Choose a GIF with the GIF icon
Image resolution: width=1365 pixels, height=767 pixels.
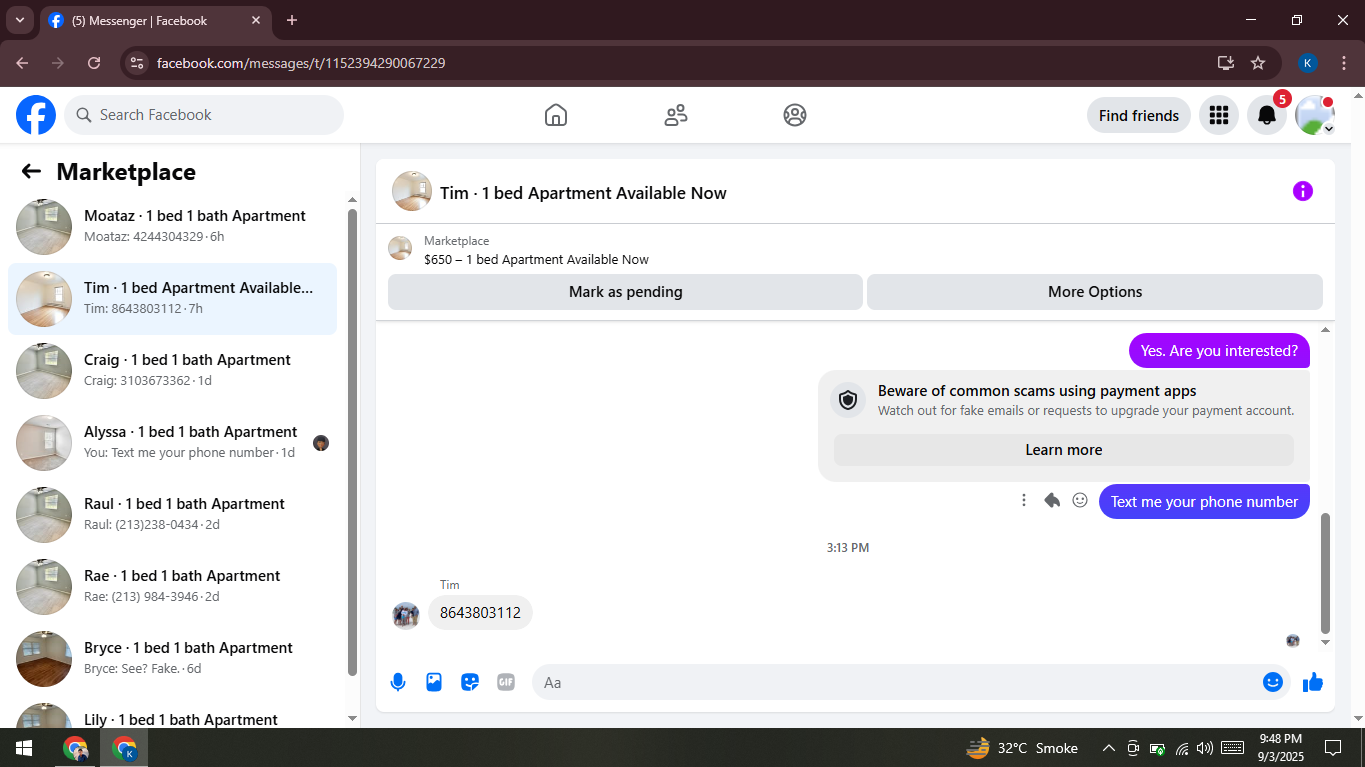click(x=506, y=682)
